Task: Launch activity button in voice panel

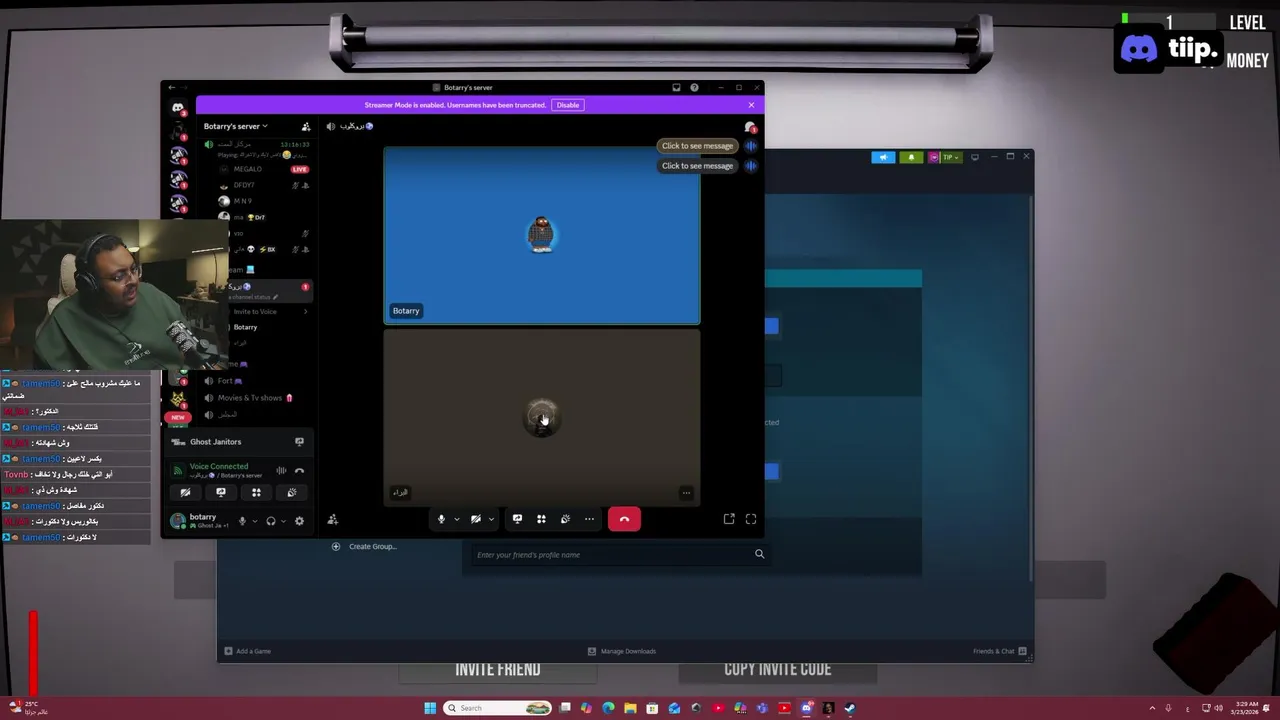Action: pyautogui.click(x=256, y=492)
